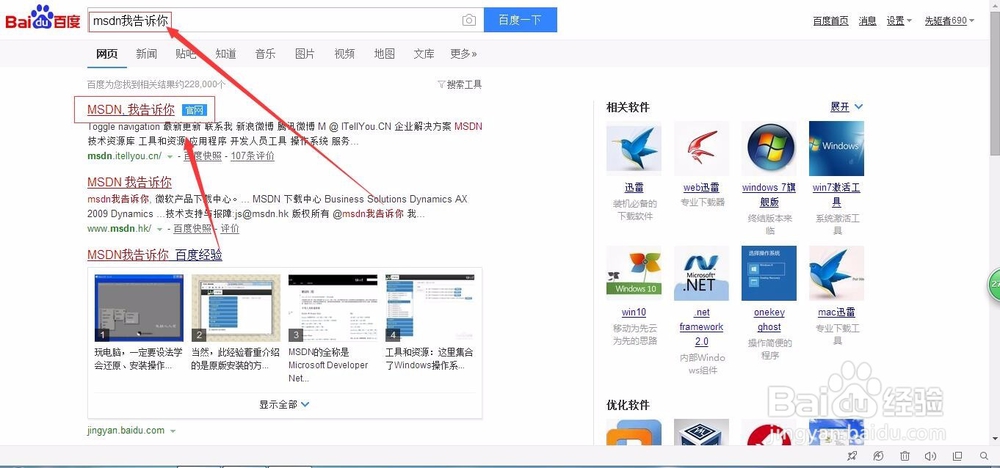Image resolution: width=1000 pixels, height=468 pixels.
Task: Click the camera image-search icon
Action: click(469, 20)
